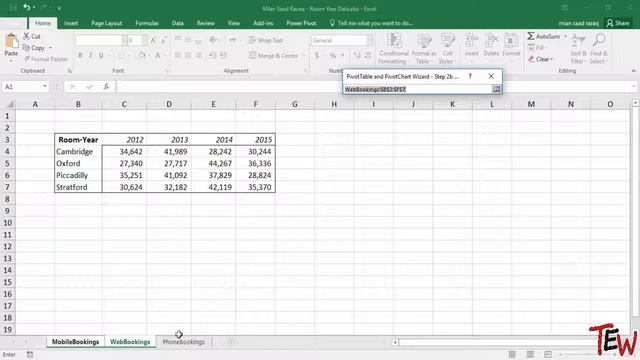The height and width of the screenshot is (360, 640).
Task: Open Clipboard pane launcher
Action: click(70, 71)
